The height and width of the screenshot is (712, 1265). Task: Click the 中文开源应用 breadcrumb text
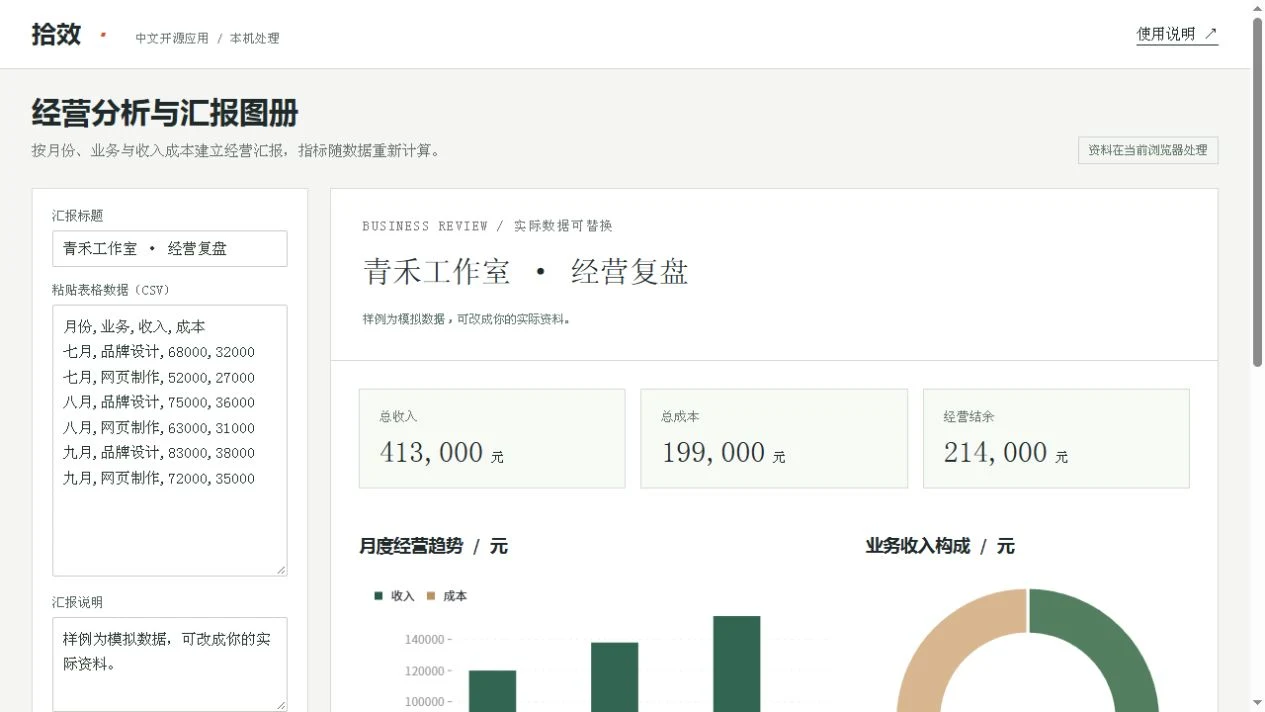[x=172, y=38]
